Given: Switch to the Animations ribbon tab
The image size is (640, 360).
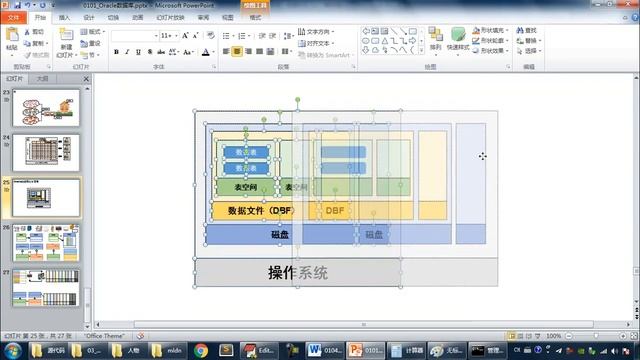Looking at the screenshot, I should tap(138, 18).
